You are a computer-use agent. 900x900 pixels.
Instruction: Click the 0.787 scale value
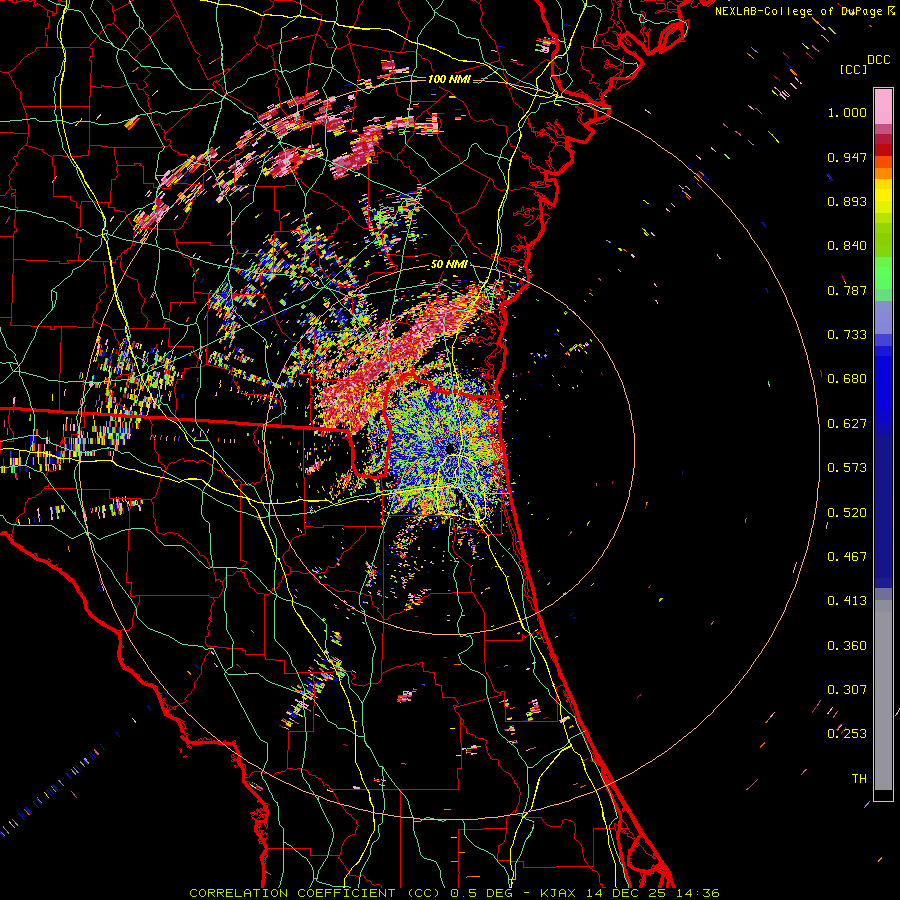point(847,290)
